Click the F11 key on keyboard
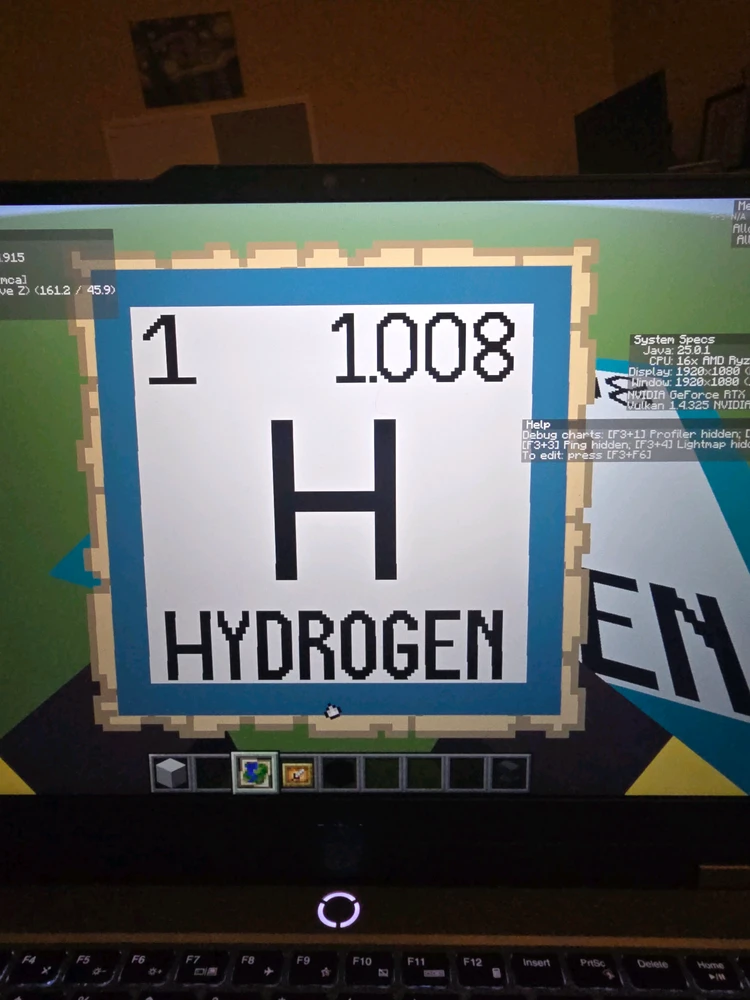The width and height of the screenshot is (750, 1000). pos(427,967)
